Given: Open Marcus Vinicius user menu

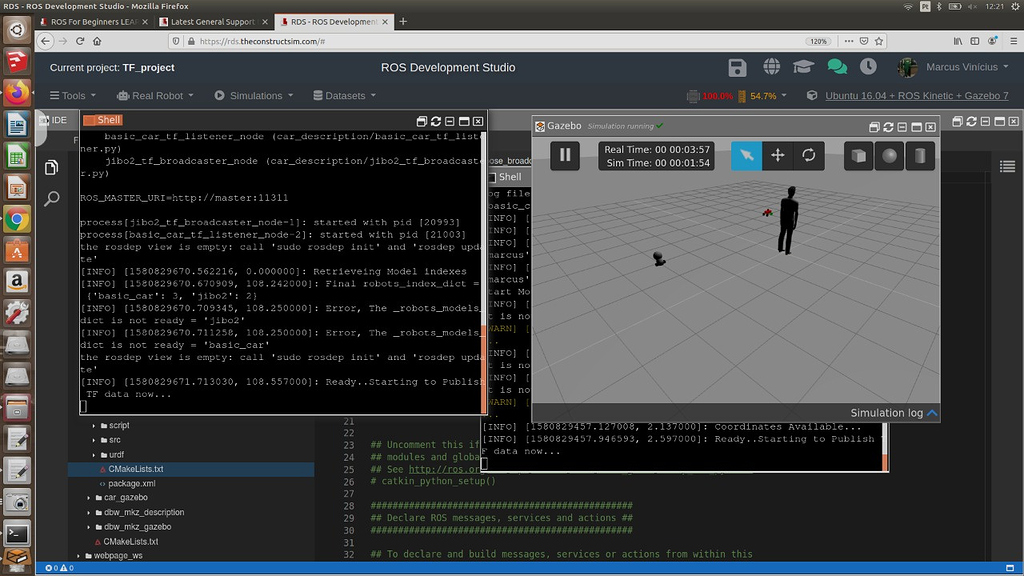Looking at the screenshot, I should click(954, 67).
